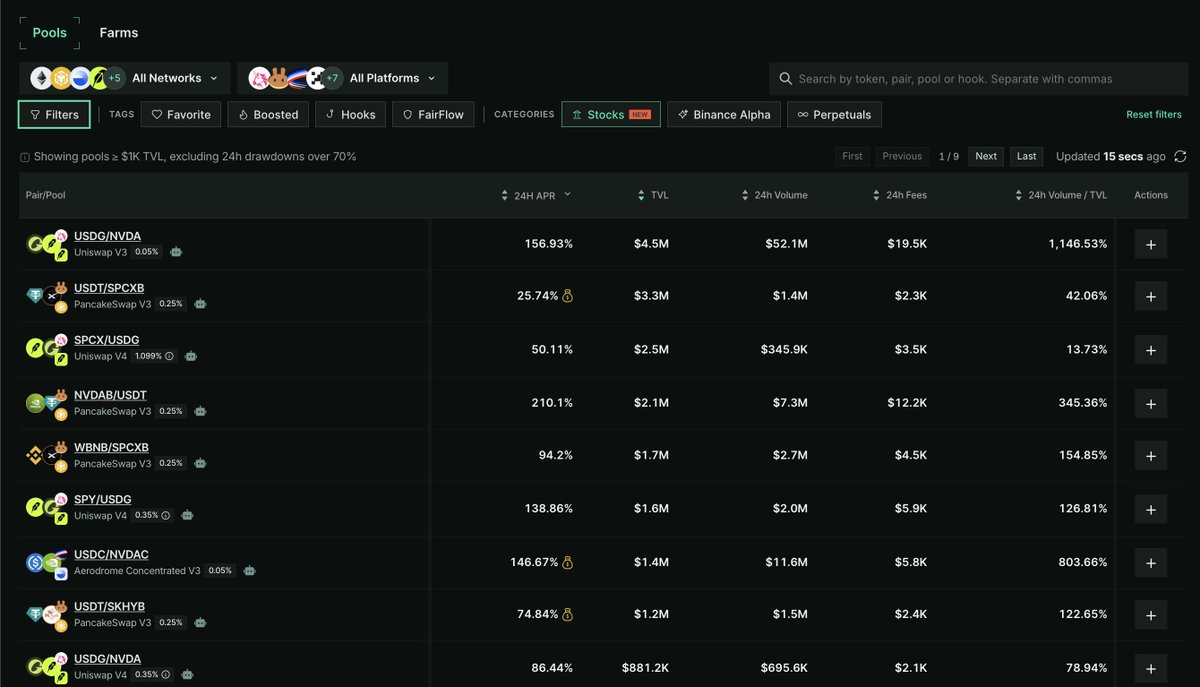
Task: Click plus action for SPY/USDG row
Action: [x=1151, y=509]
